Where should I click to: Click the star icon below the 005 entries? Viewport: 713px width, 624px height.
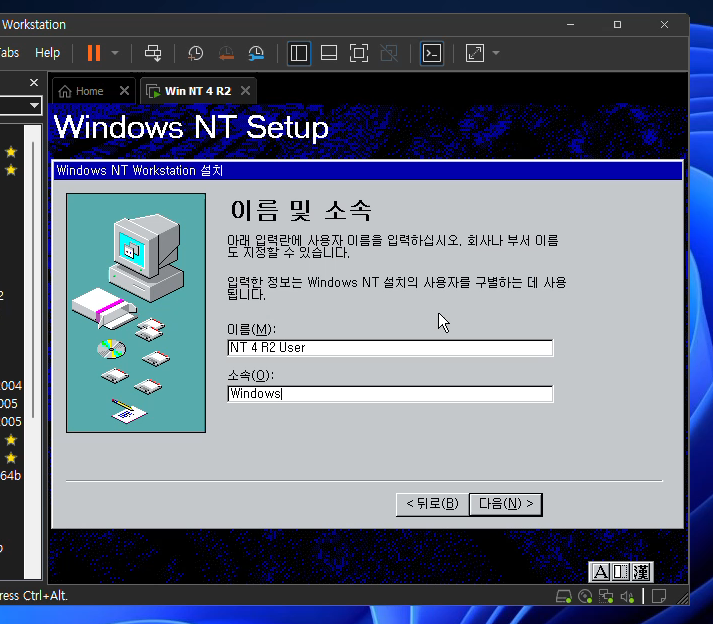click(11, 440)
